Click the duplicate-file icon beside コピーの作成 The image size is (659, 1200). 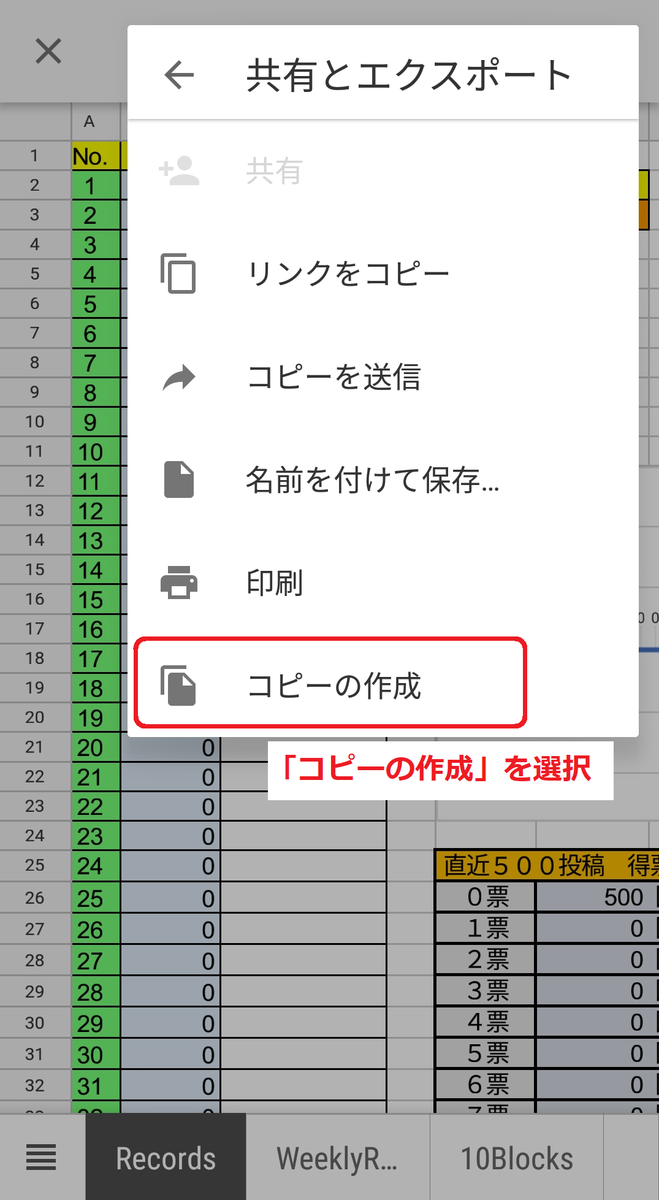point(179,686)
